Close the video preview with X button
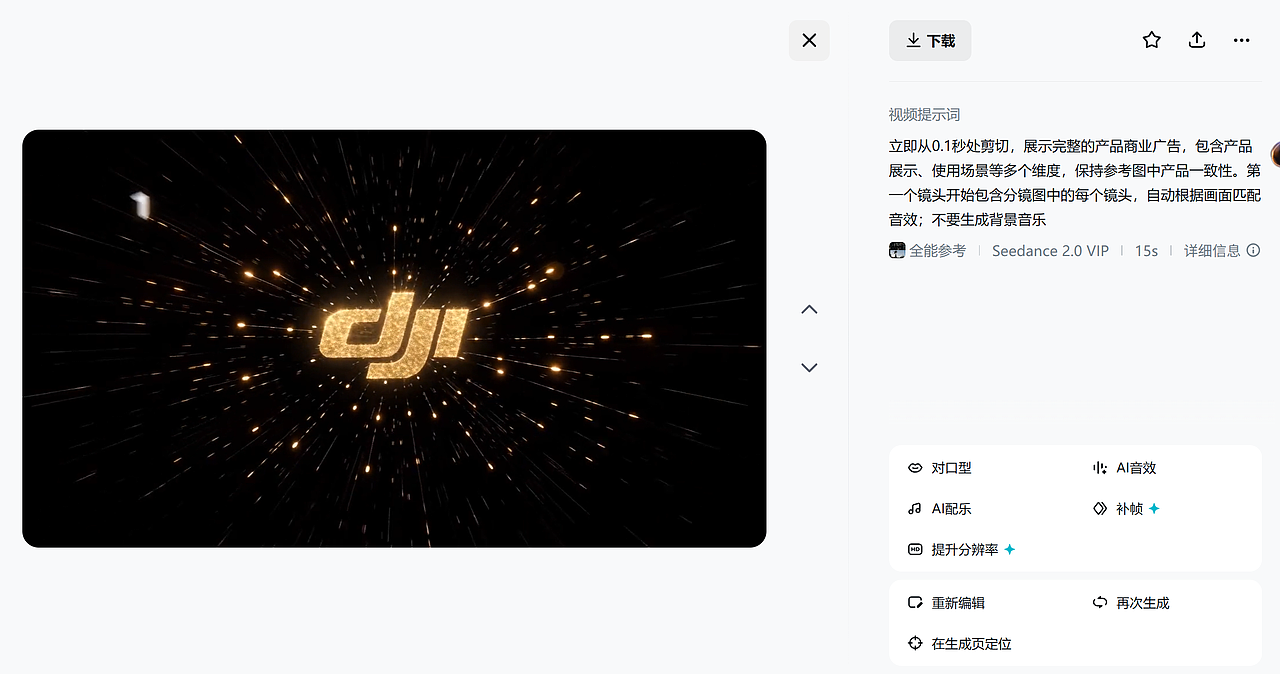Screen dimensions: 1280x674 click(809, 40)
